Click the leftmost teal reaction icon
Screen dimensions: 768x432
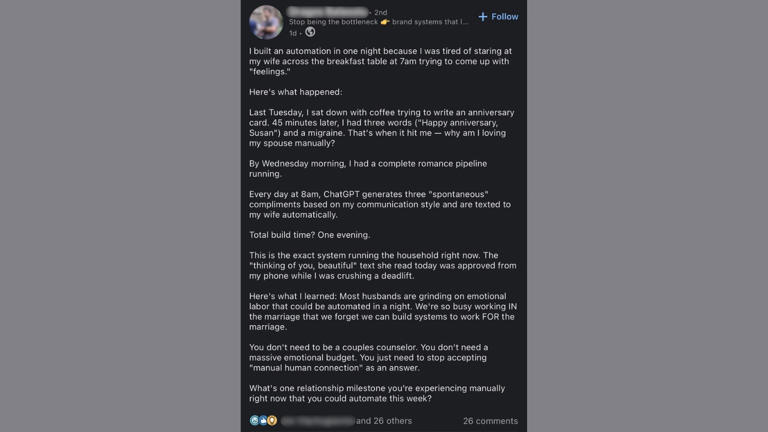[x=254, y=421]
